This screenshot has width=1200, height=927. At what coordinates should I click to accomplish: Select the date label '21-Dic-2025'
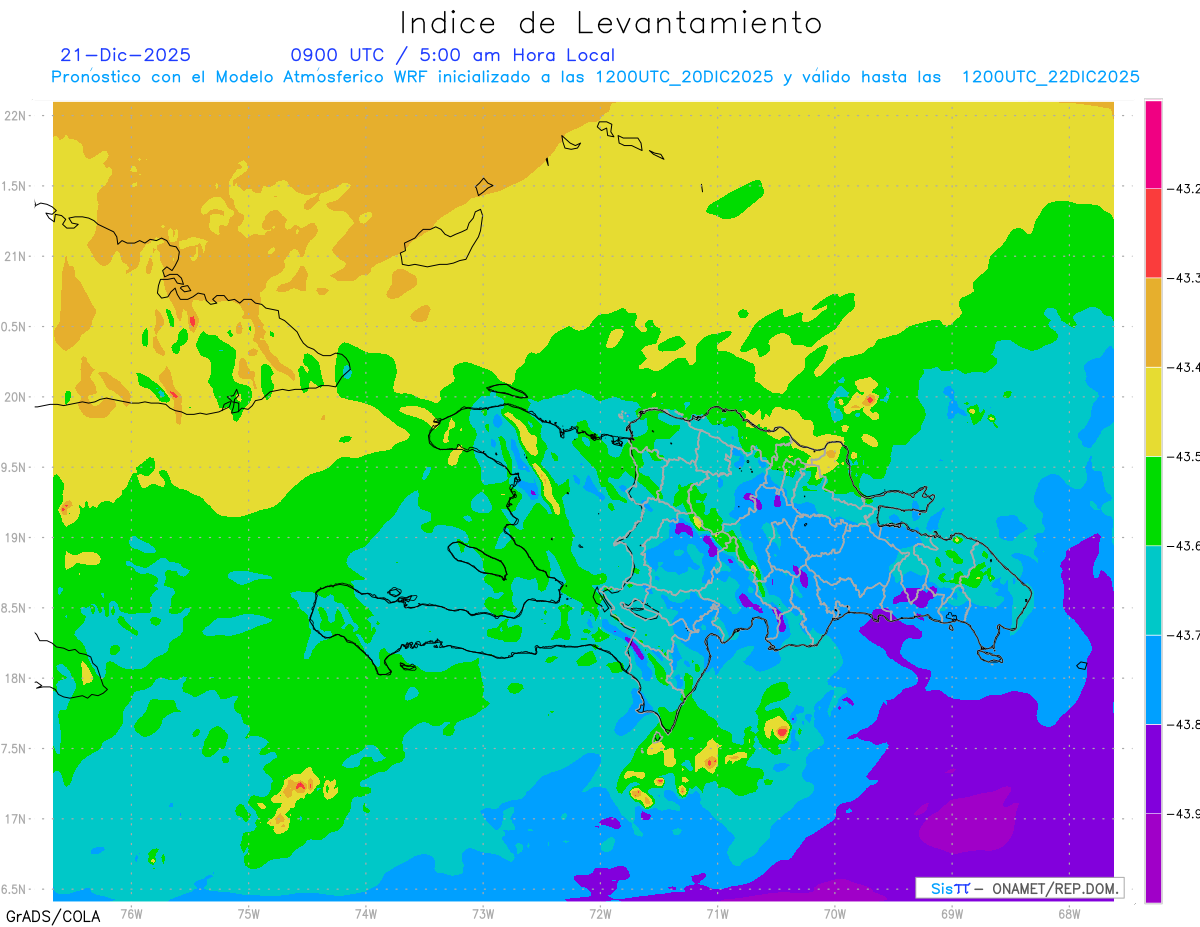click(126, 55)
